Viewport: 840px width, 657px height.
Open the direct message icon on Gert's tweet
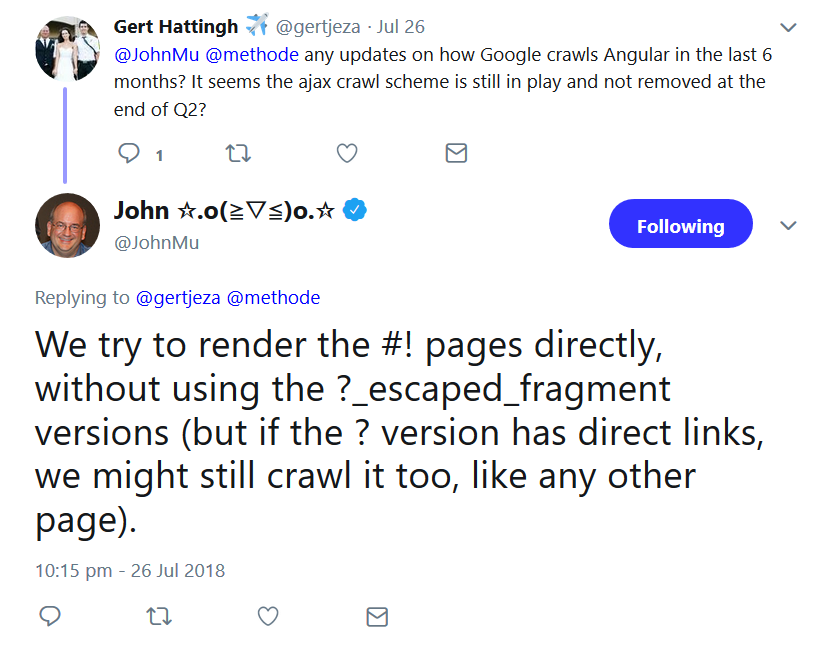click(x=456, y=153)
